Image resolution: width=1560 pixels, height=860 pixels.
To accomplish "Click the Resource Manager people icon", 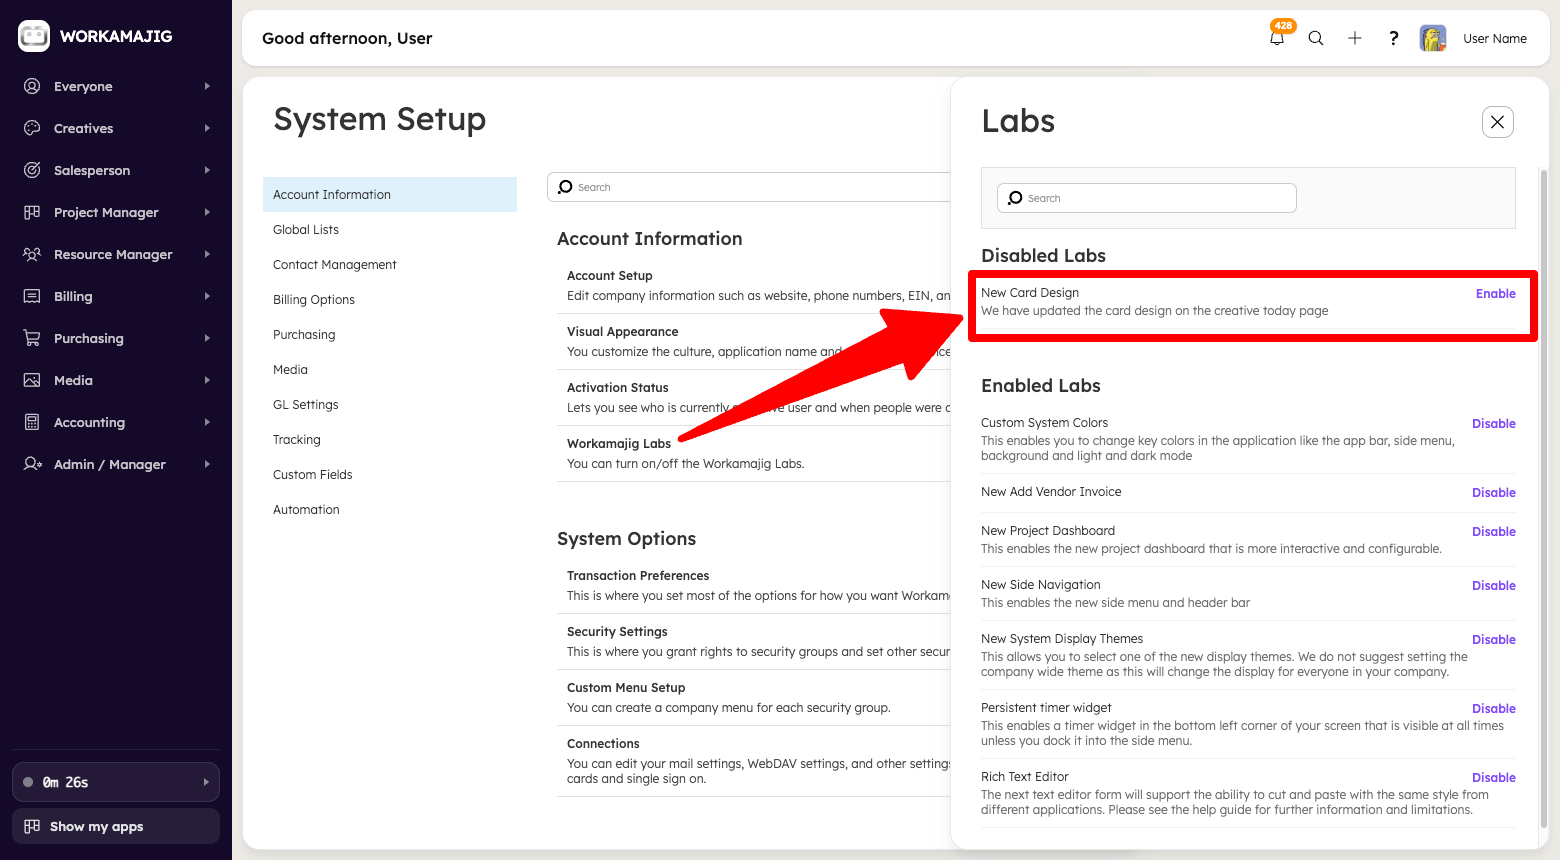I will [32, 254].
